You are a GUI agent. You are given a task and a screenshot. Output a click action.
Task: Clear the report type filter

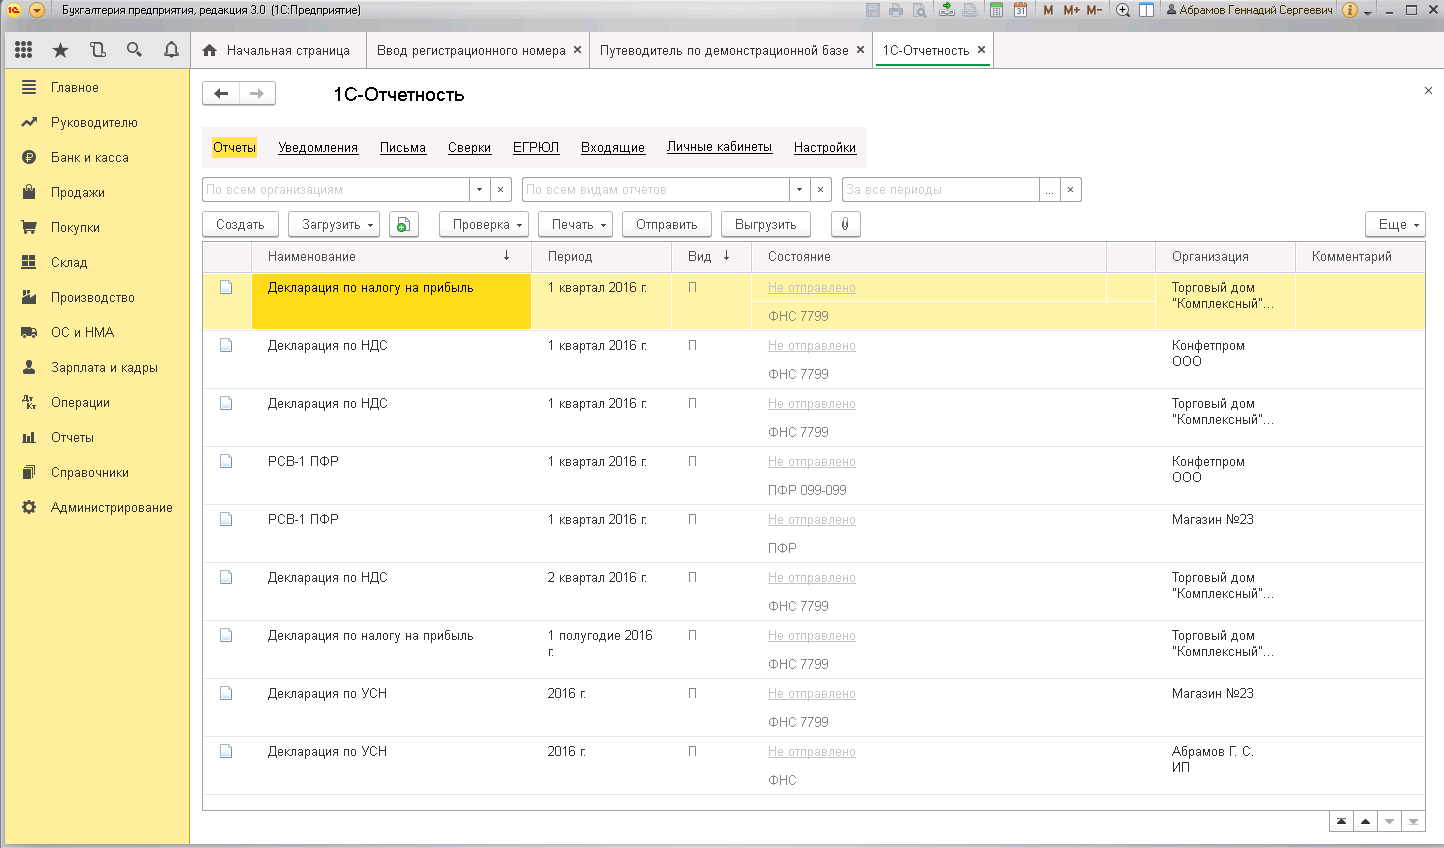pyautogui.click(x=821, y=190)
